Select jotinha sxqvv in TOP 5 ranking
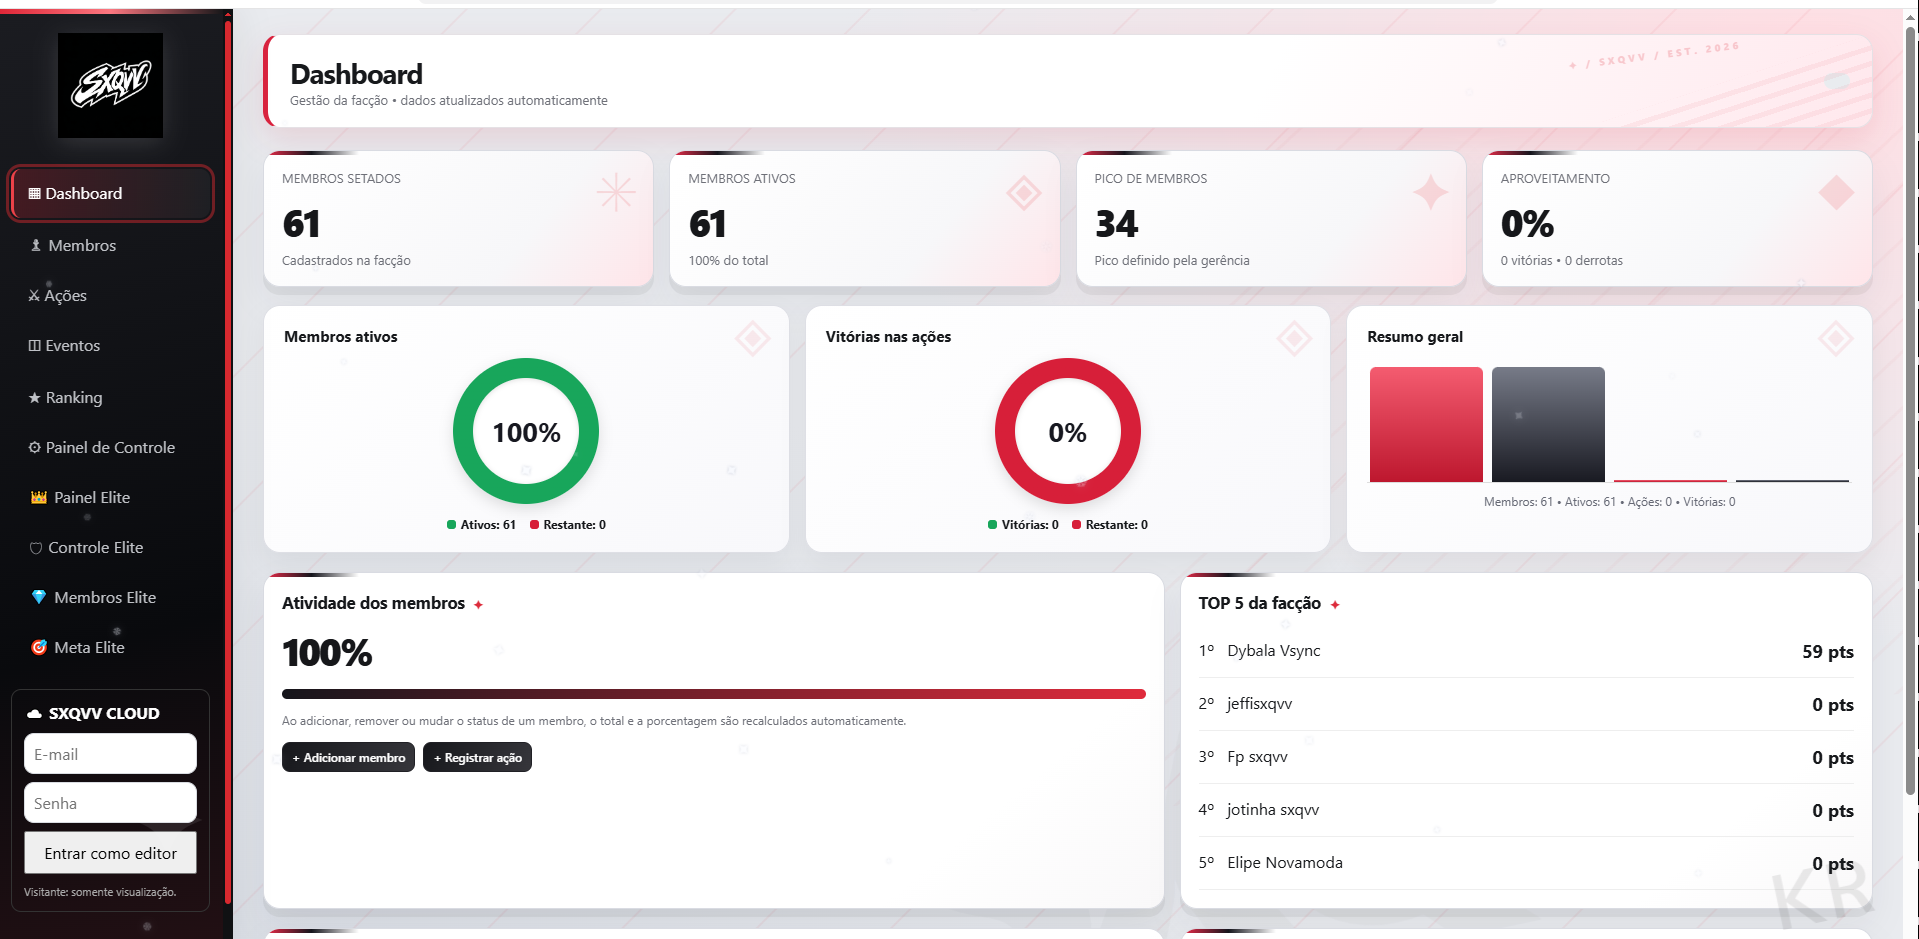 click(x=1273, y=810)
